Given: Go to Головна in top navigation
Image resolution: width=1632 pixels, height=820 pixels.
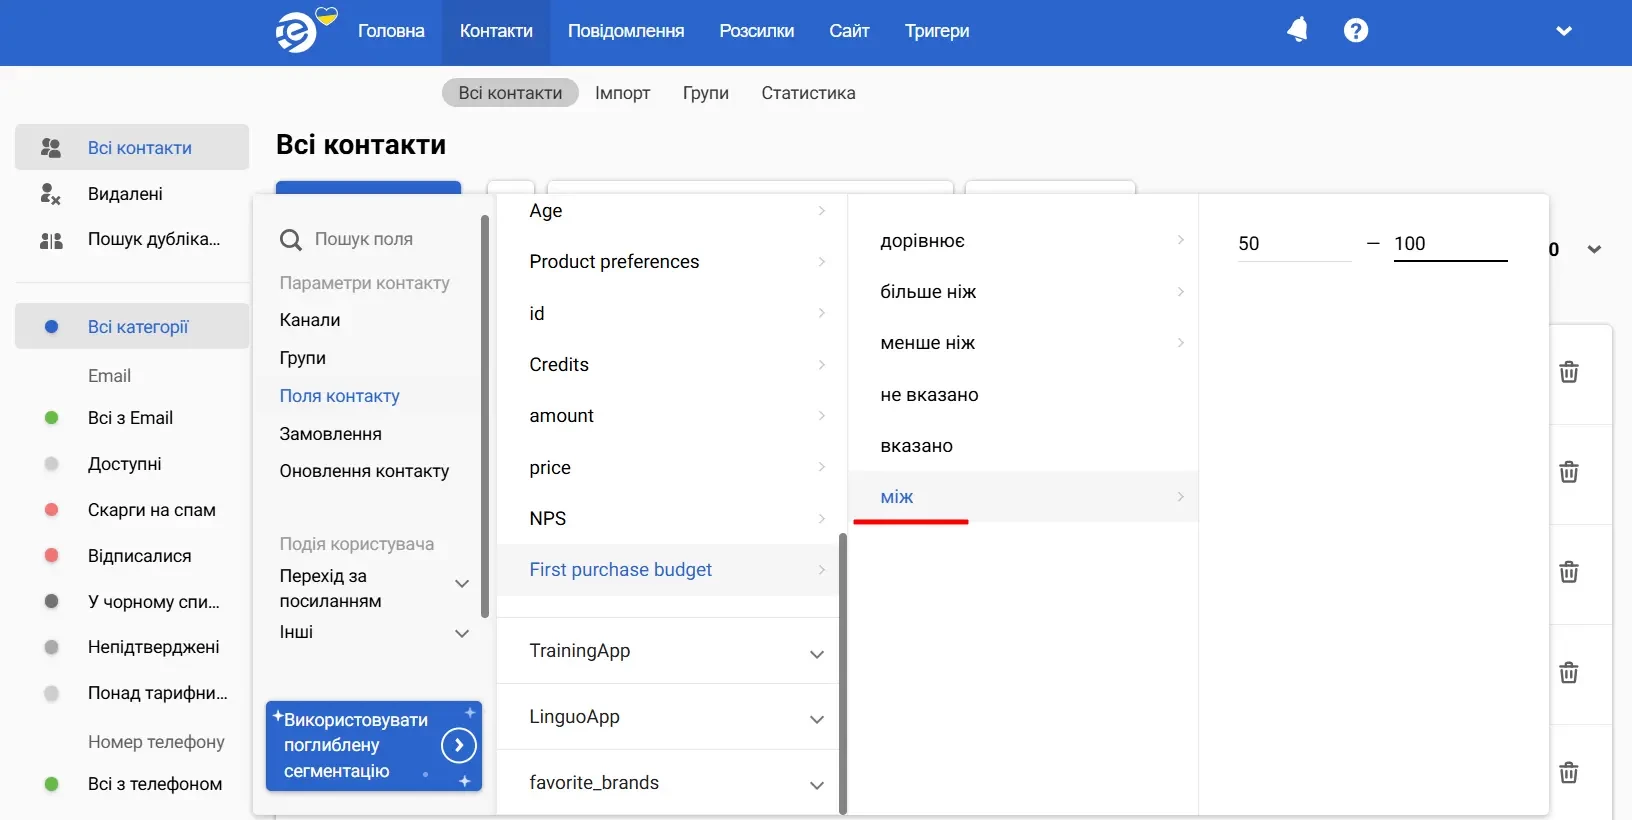Looking at the screenshot, I should (391, 31).
